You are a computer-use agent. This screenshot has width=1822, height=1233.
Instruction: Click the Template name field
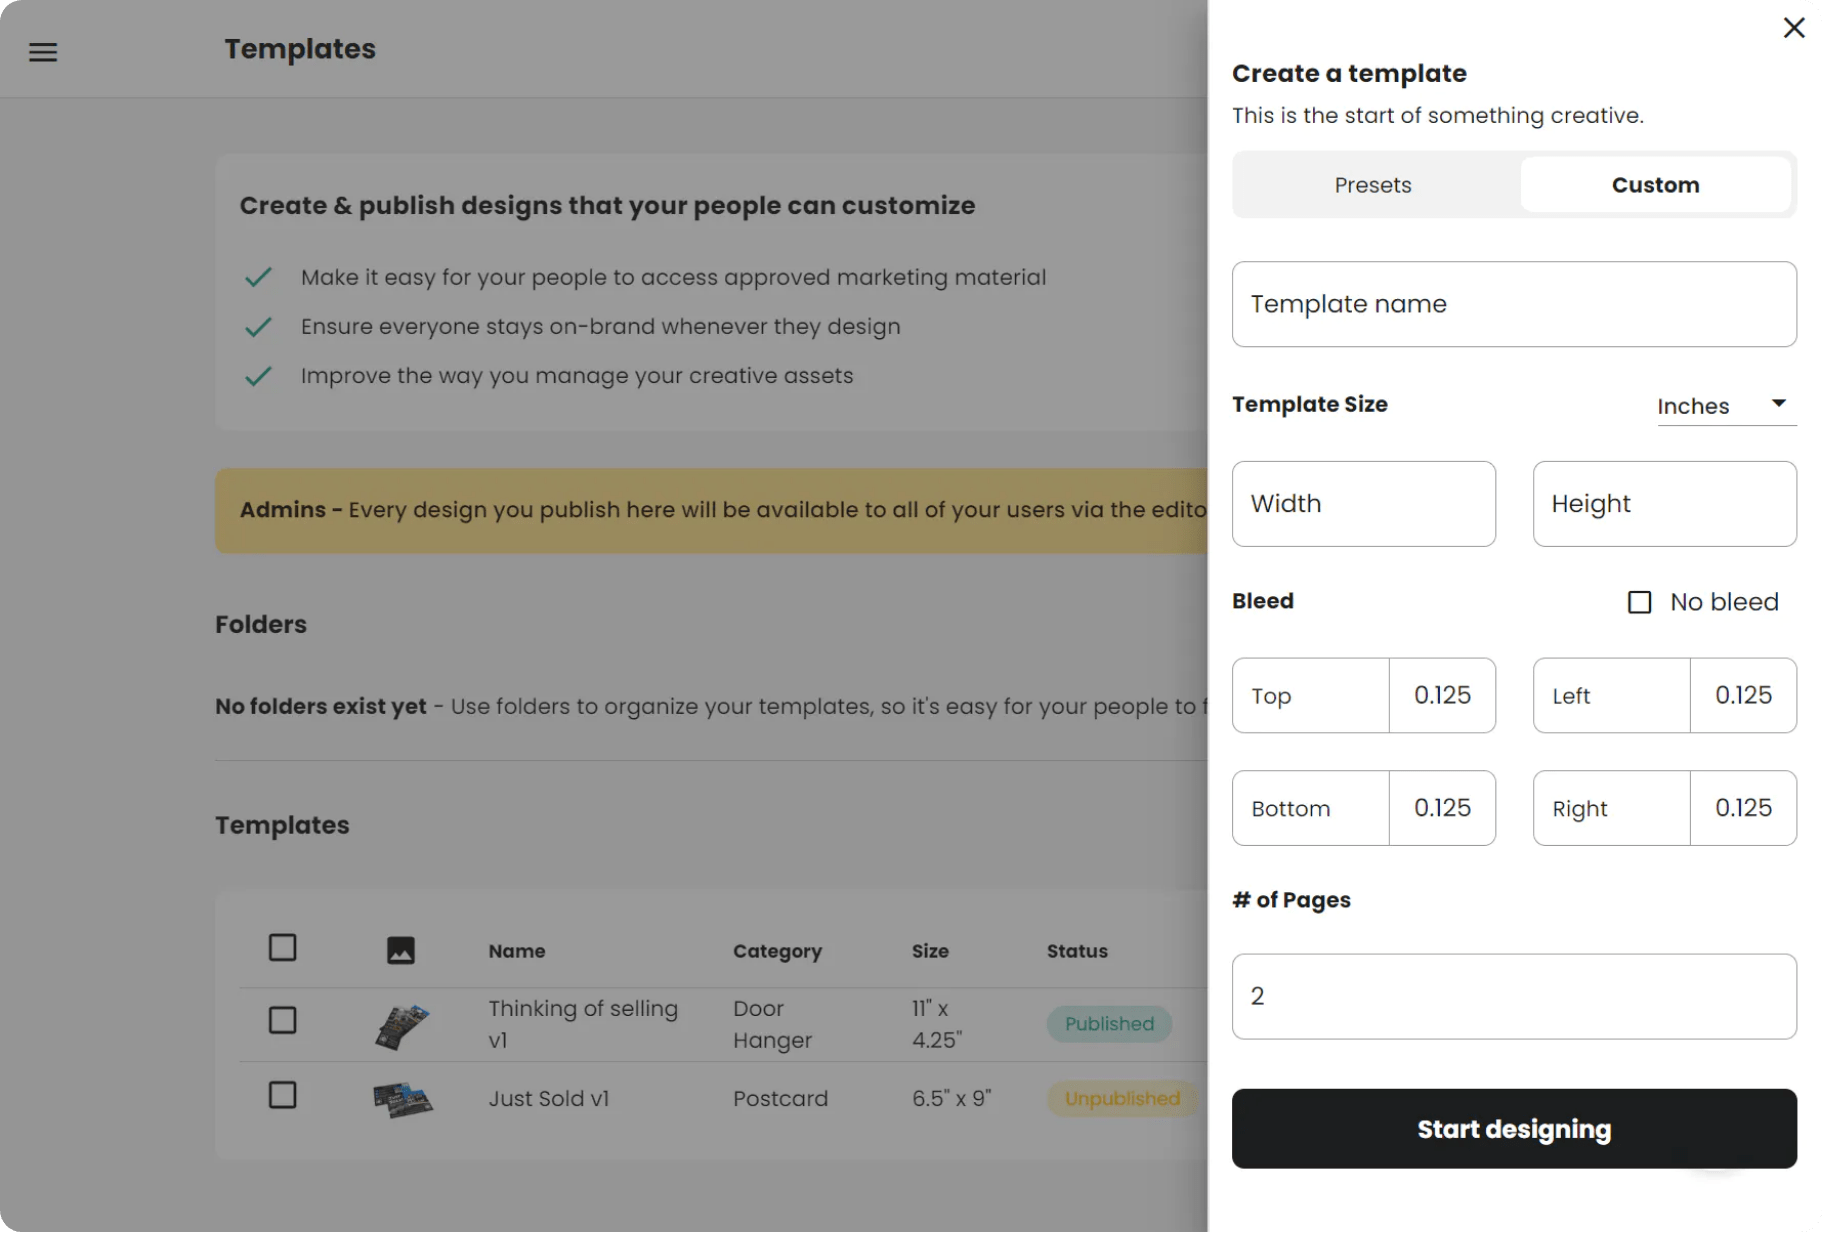[1514, 304]
